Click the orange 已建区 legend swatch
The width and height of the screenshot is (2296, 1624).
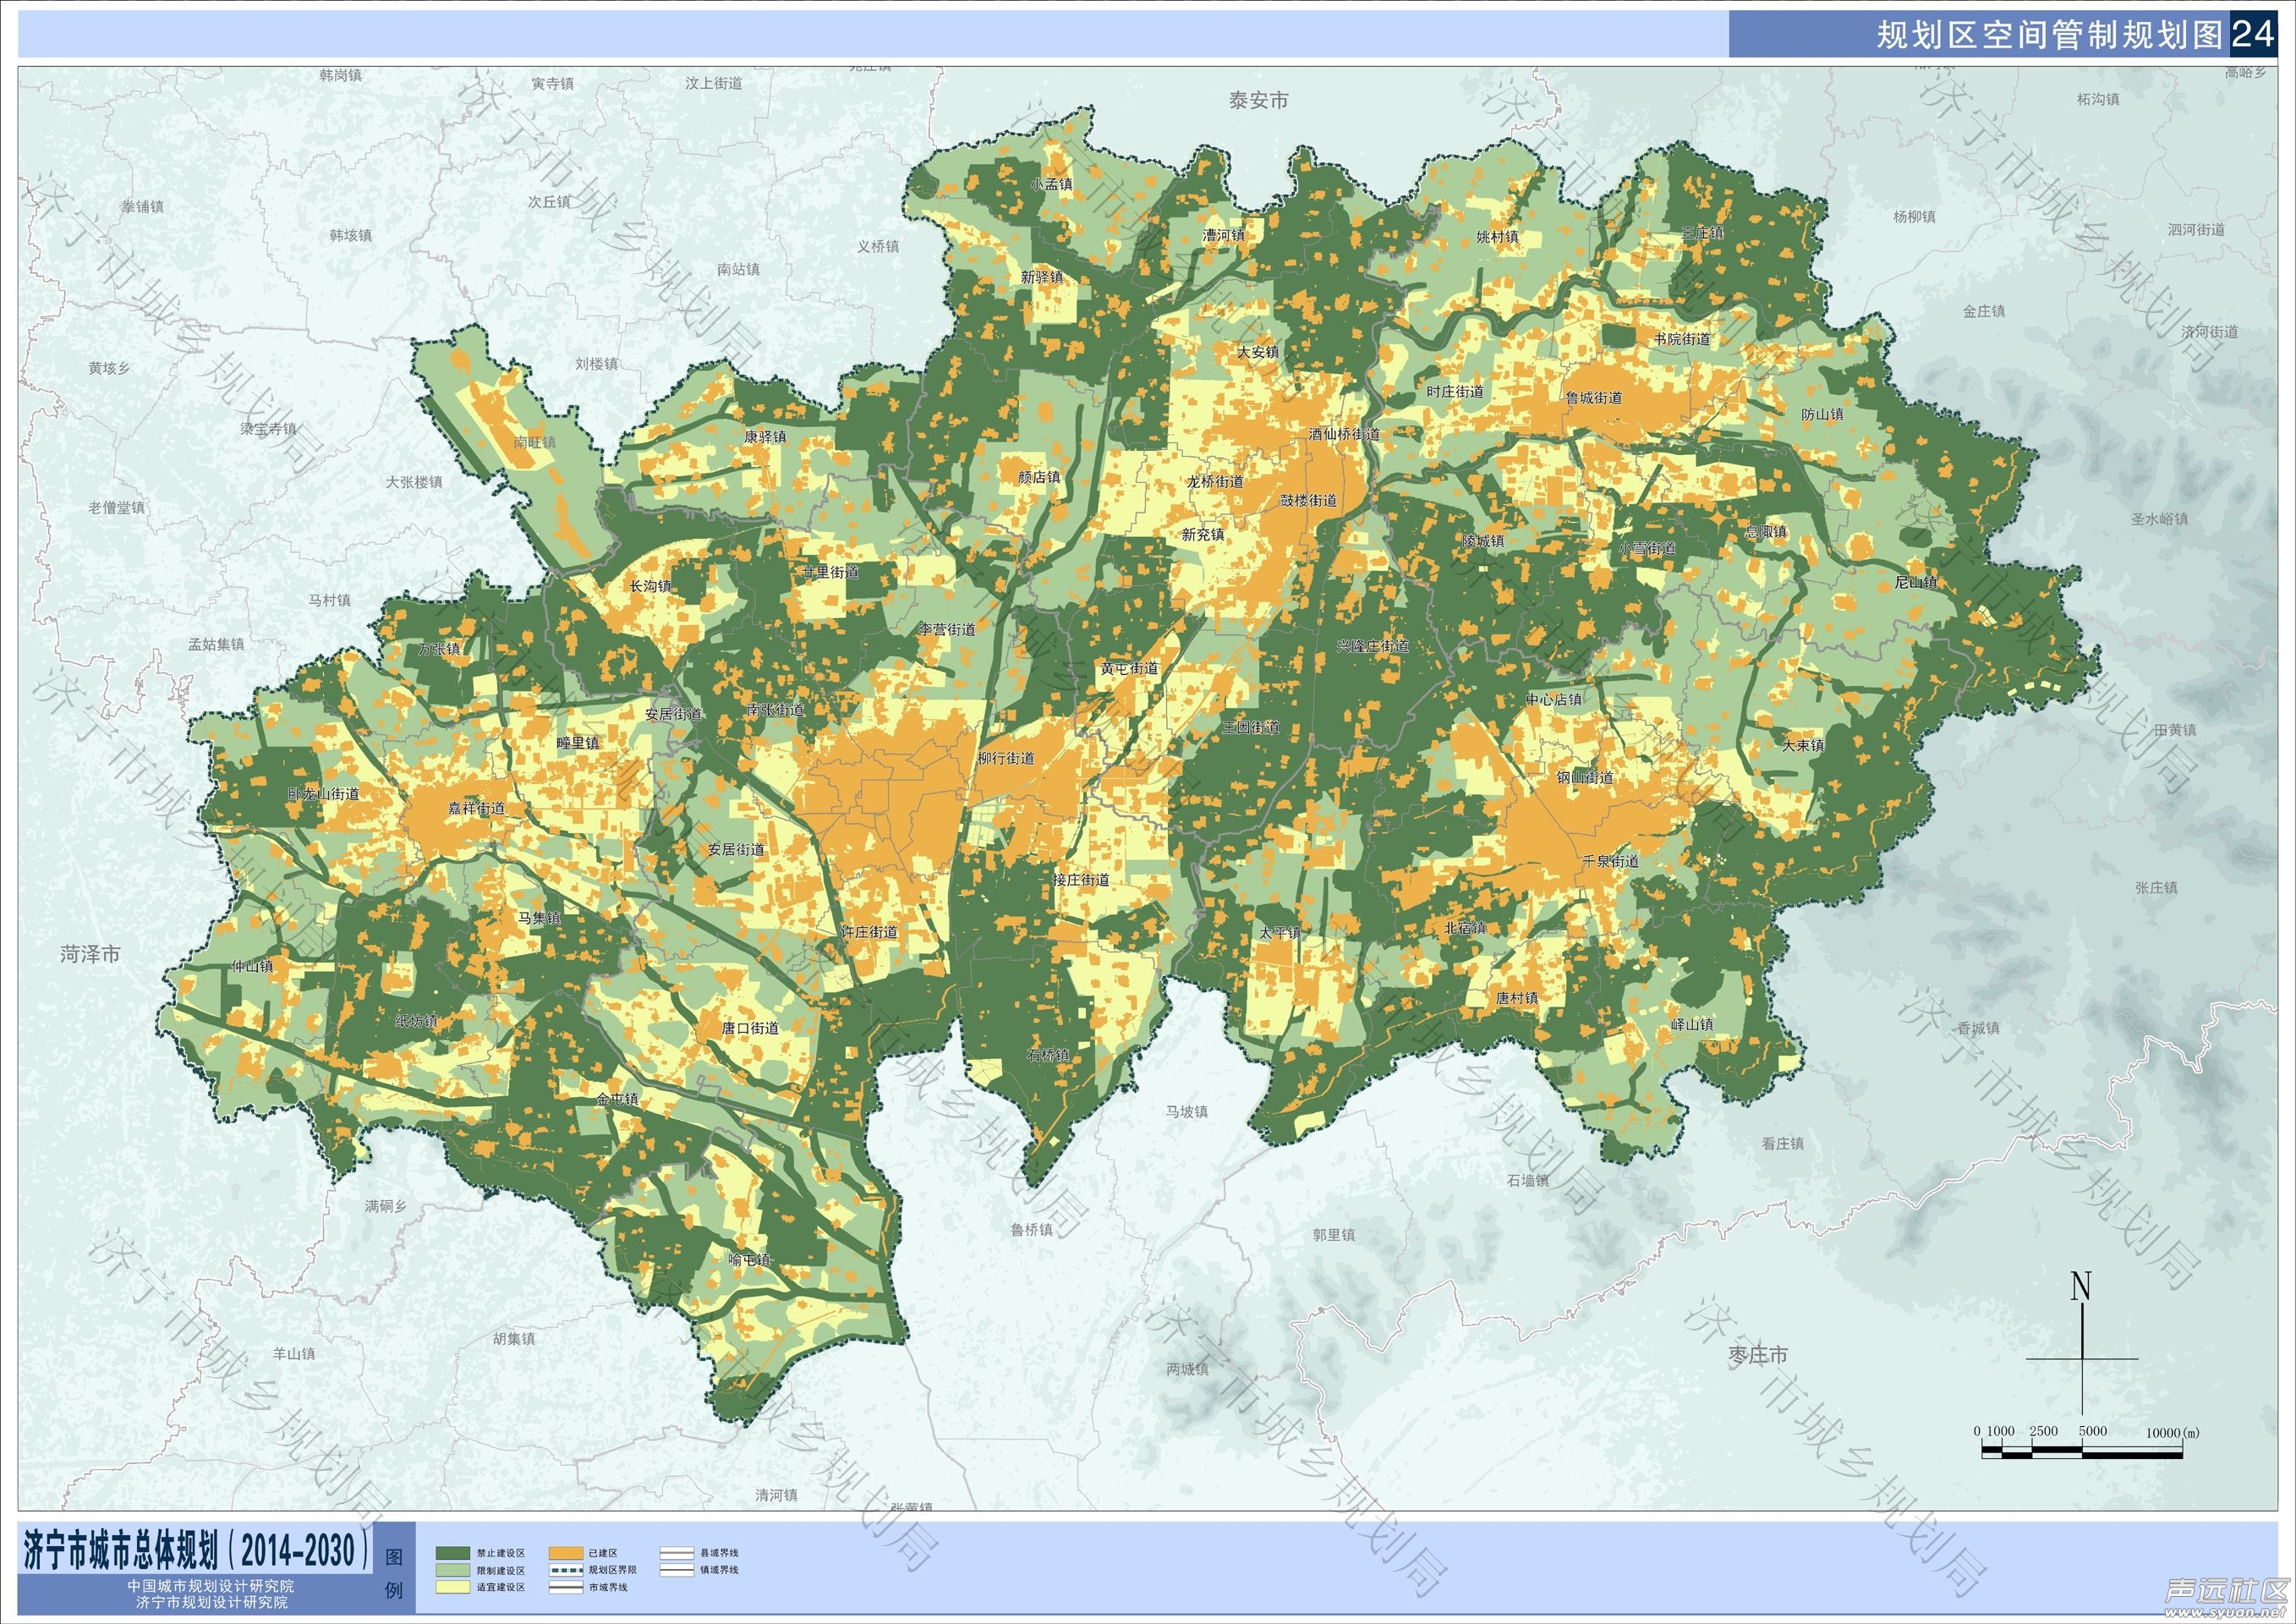(566, 1553)
